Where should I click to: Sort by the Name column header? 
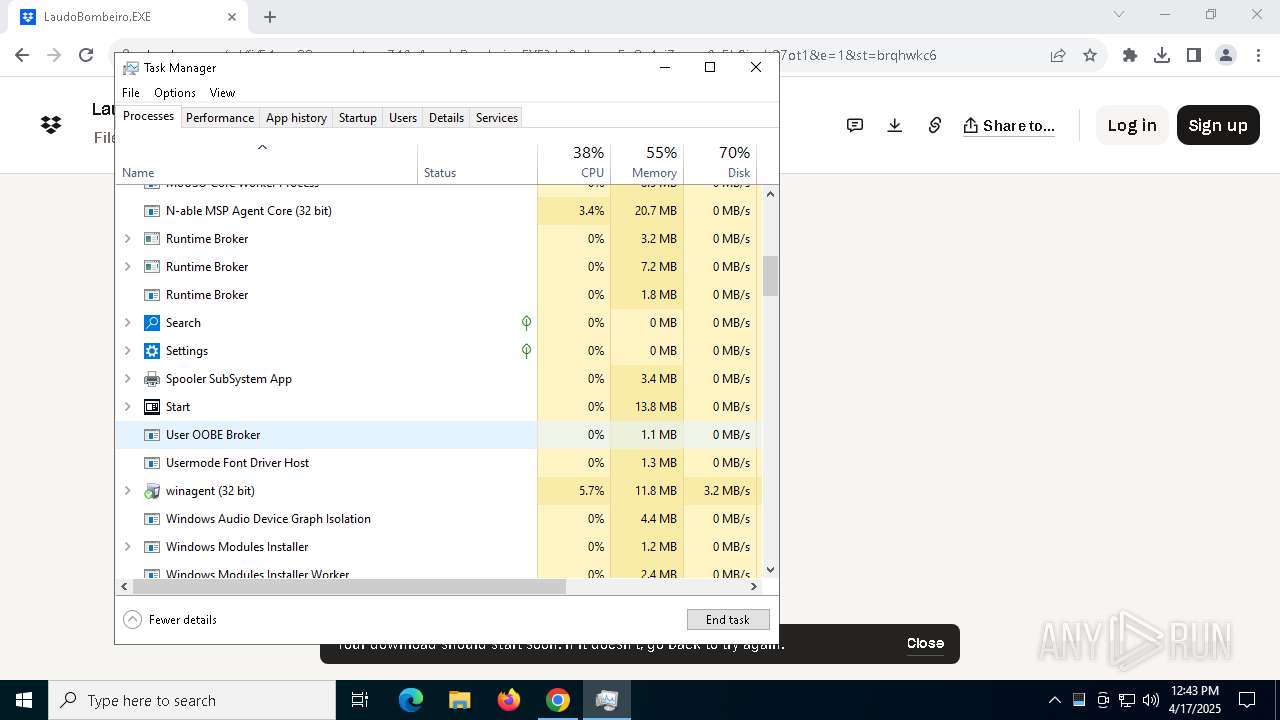(268, 163)
